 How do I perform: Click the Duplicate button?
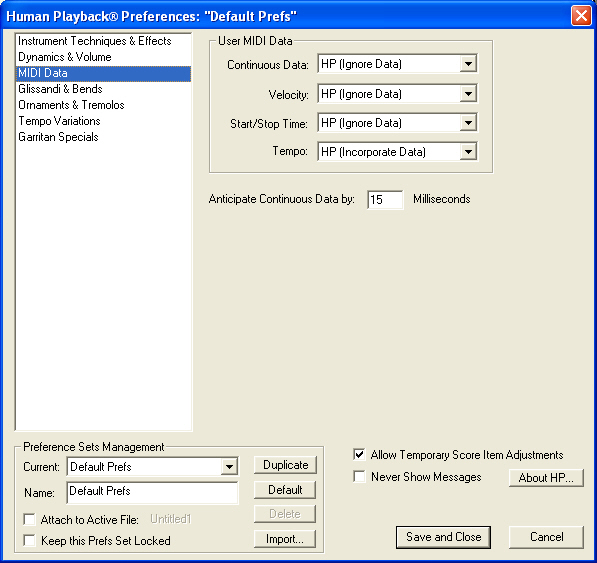coord(285,465)
